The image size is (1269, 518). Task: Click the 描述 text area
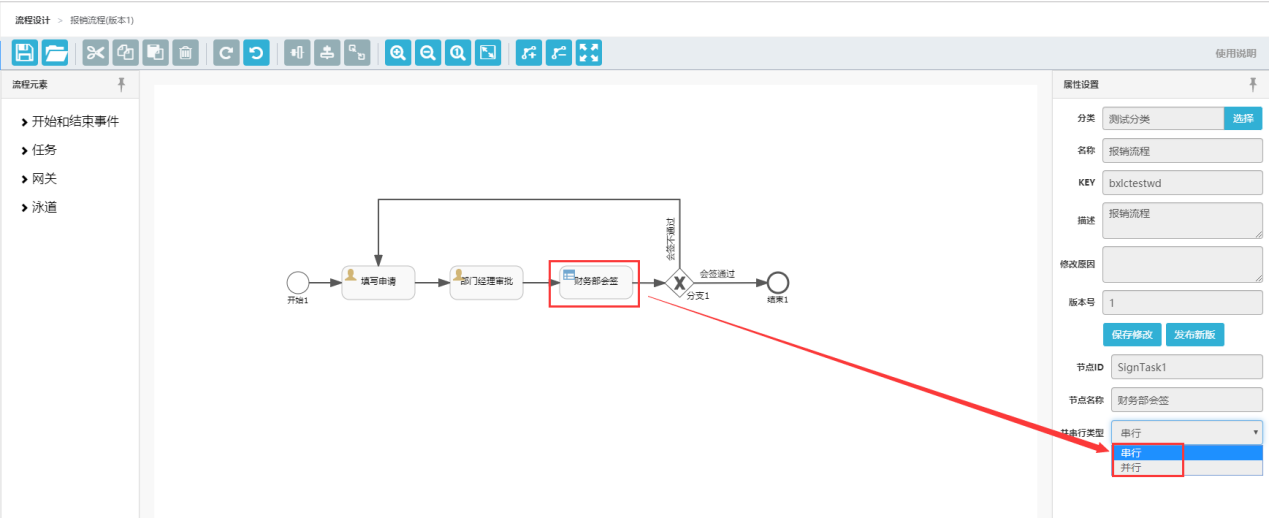[1183, 220]
